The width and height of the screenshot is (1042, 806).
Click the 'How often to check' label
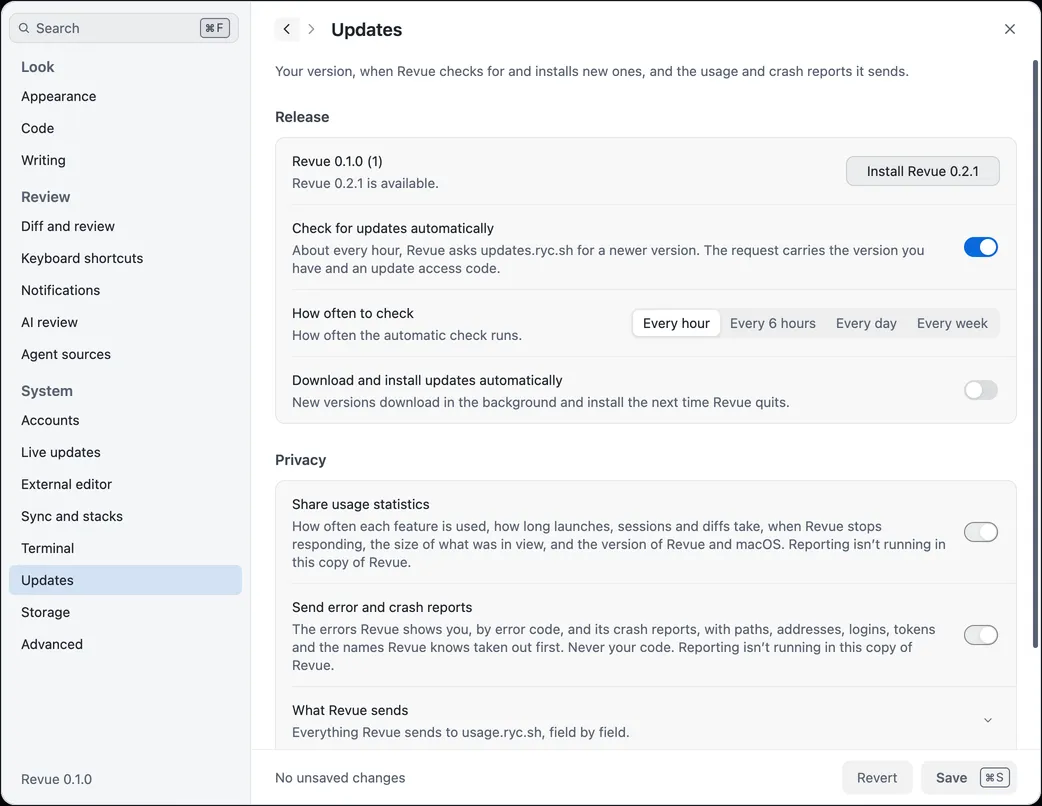[352, 313]
